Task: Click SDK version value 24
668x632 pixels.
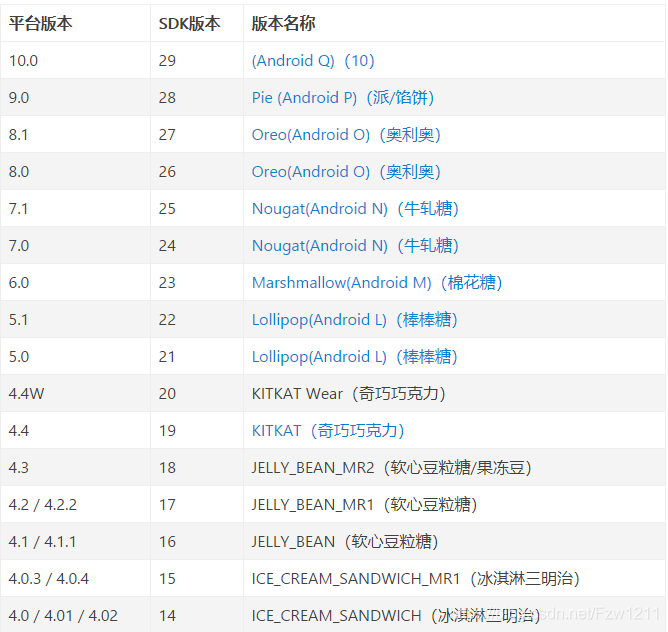Action: 167,246
